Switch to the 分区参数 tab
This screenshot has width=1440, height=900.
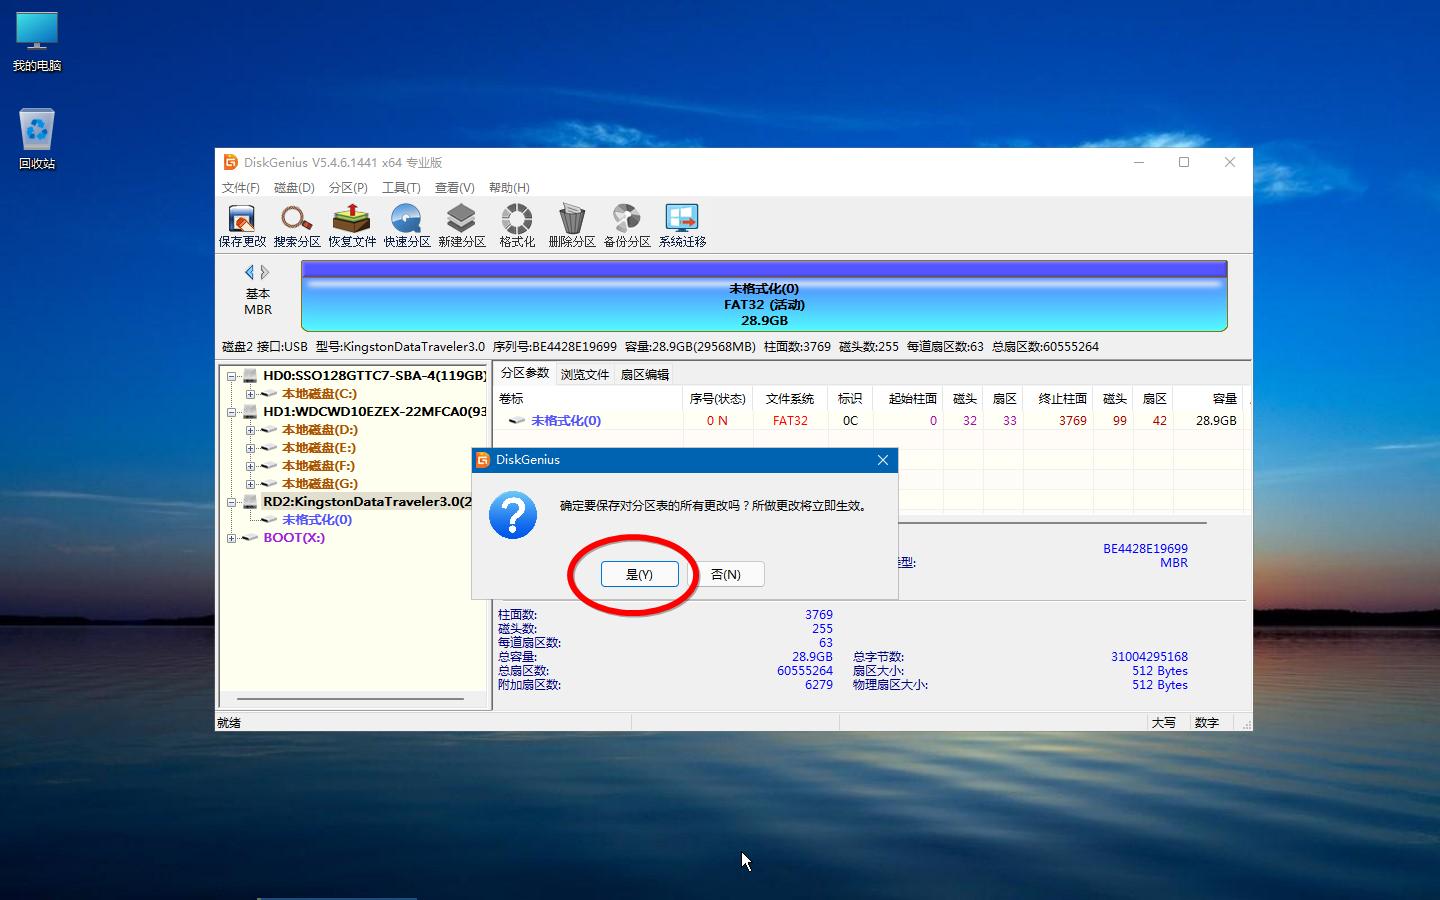click(525, 373)
